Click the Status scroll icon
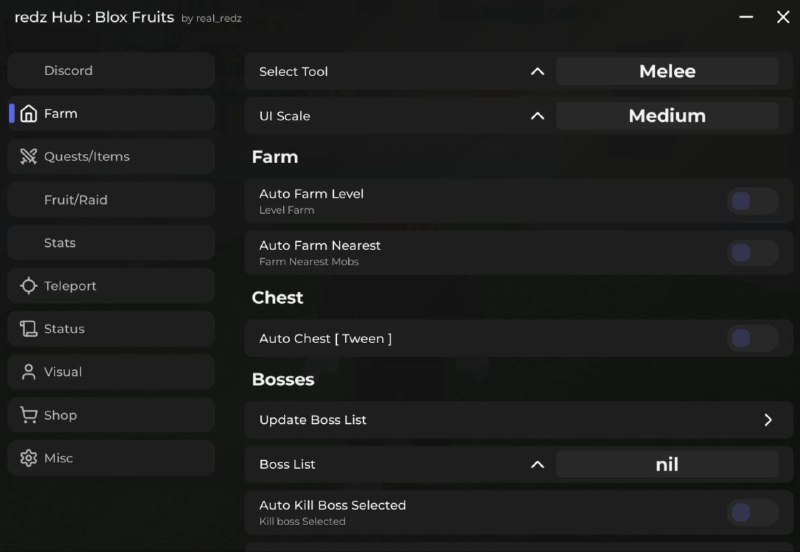 tap(28, 329)
